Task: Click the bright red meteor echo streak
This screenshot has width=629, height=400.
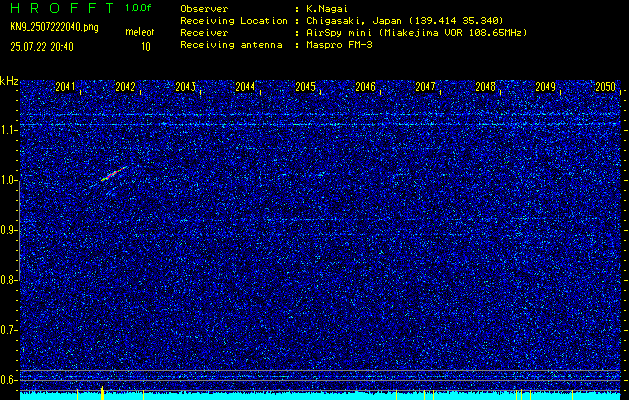Action: (114, 174)
